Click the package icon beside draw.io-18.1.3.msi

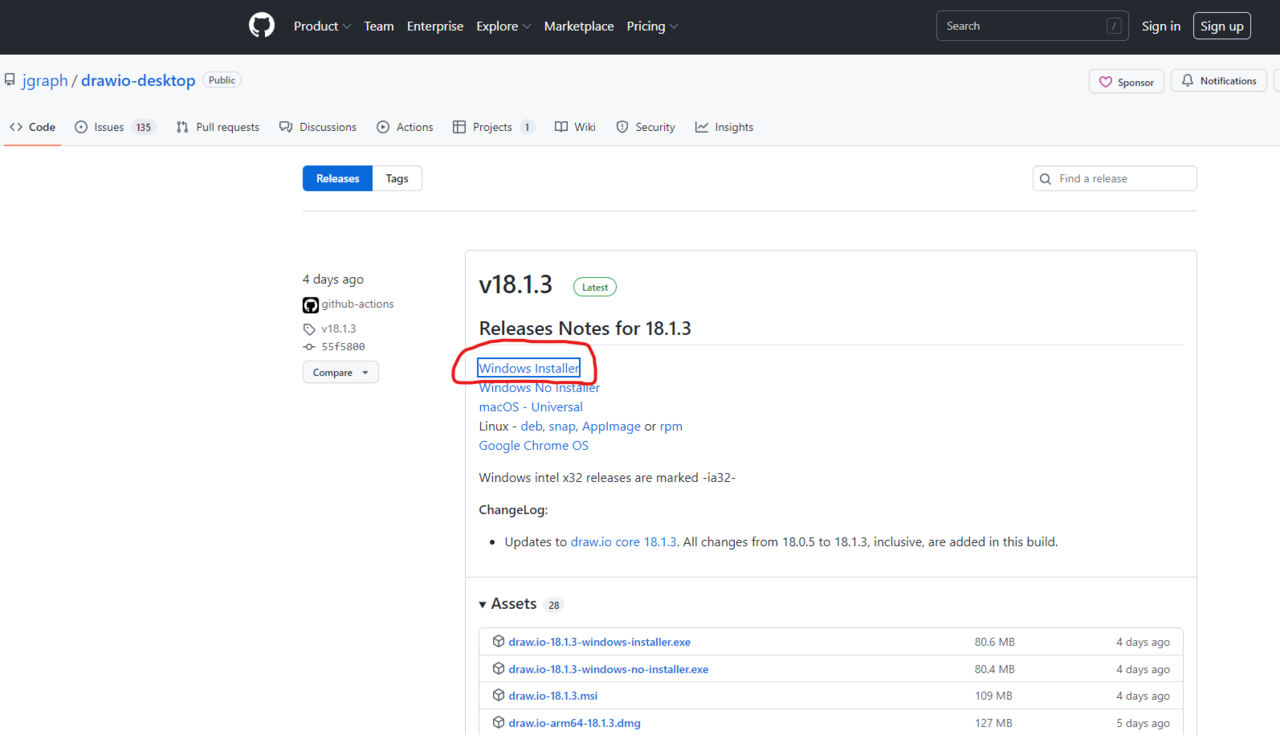pos(498,695)
